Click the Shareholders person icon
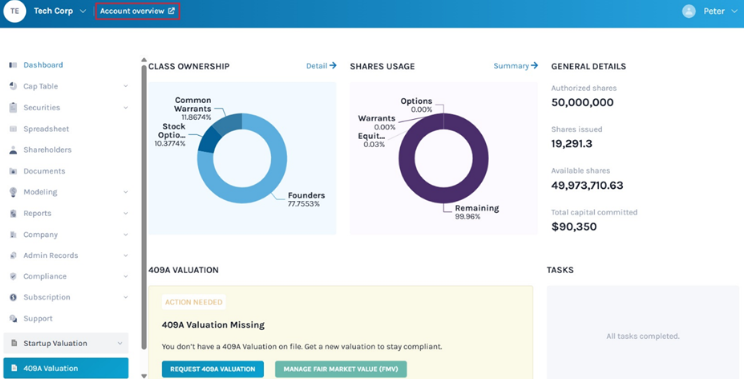 pos(13,150)
